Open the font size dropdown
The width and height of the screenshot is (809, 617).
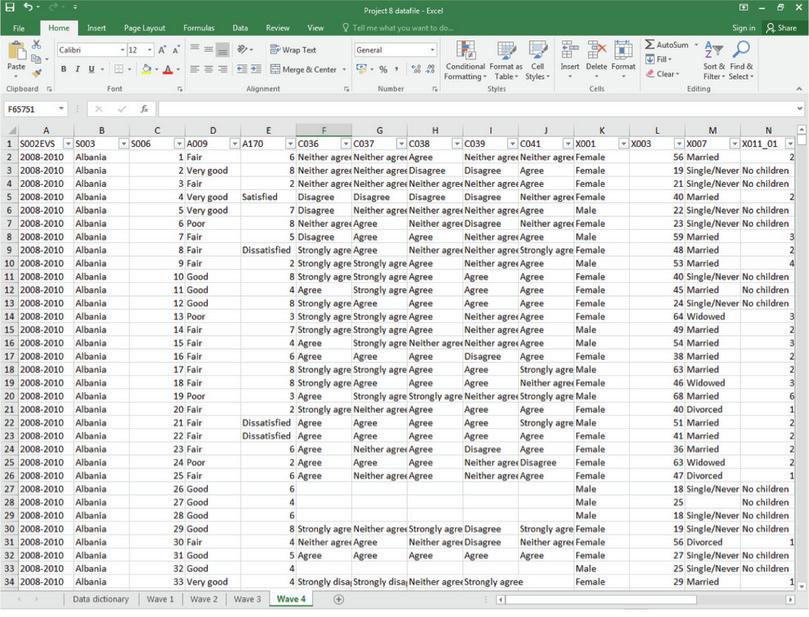(x=150, y=50)
